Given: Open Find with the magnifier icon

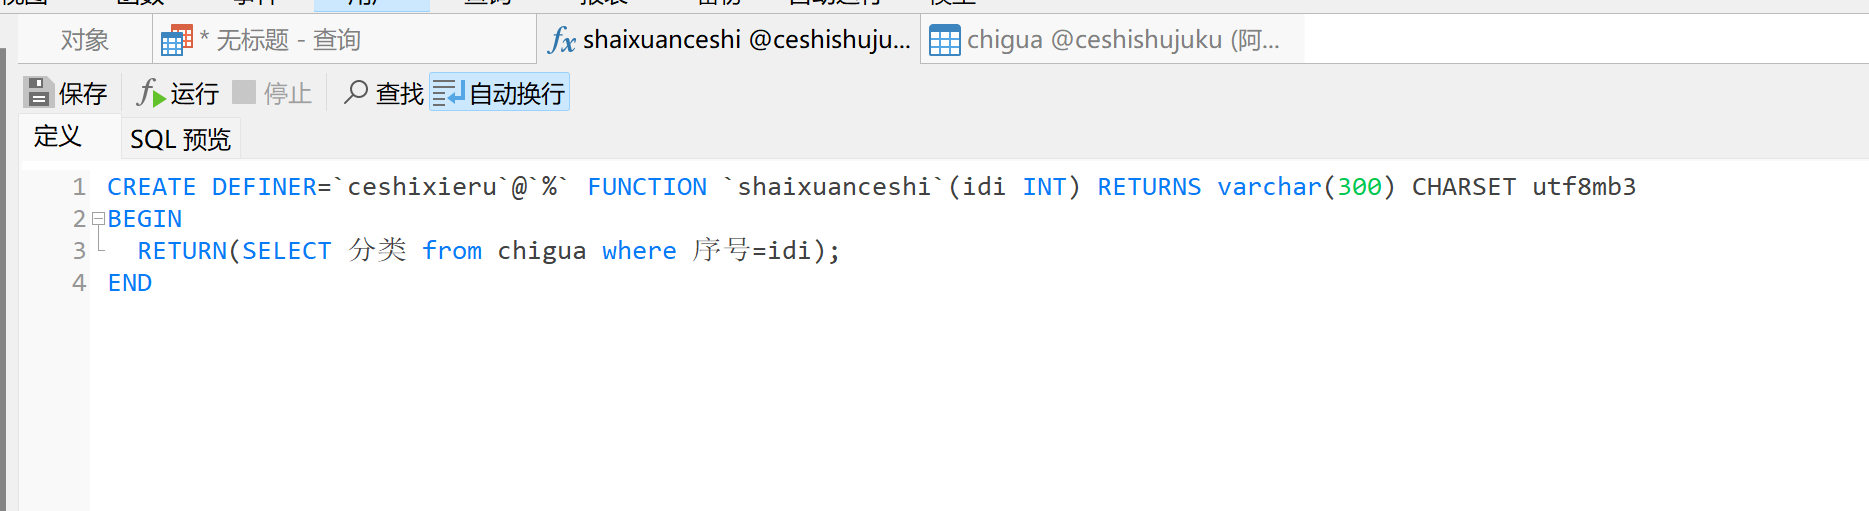Looking at the screenshot, I should [x=355, y=92].
